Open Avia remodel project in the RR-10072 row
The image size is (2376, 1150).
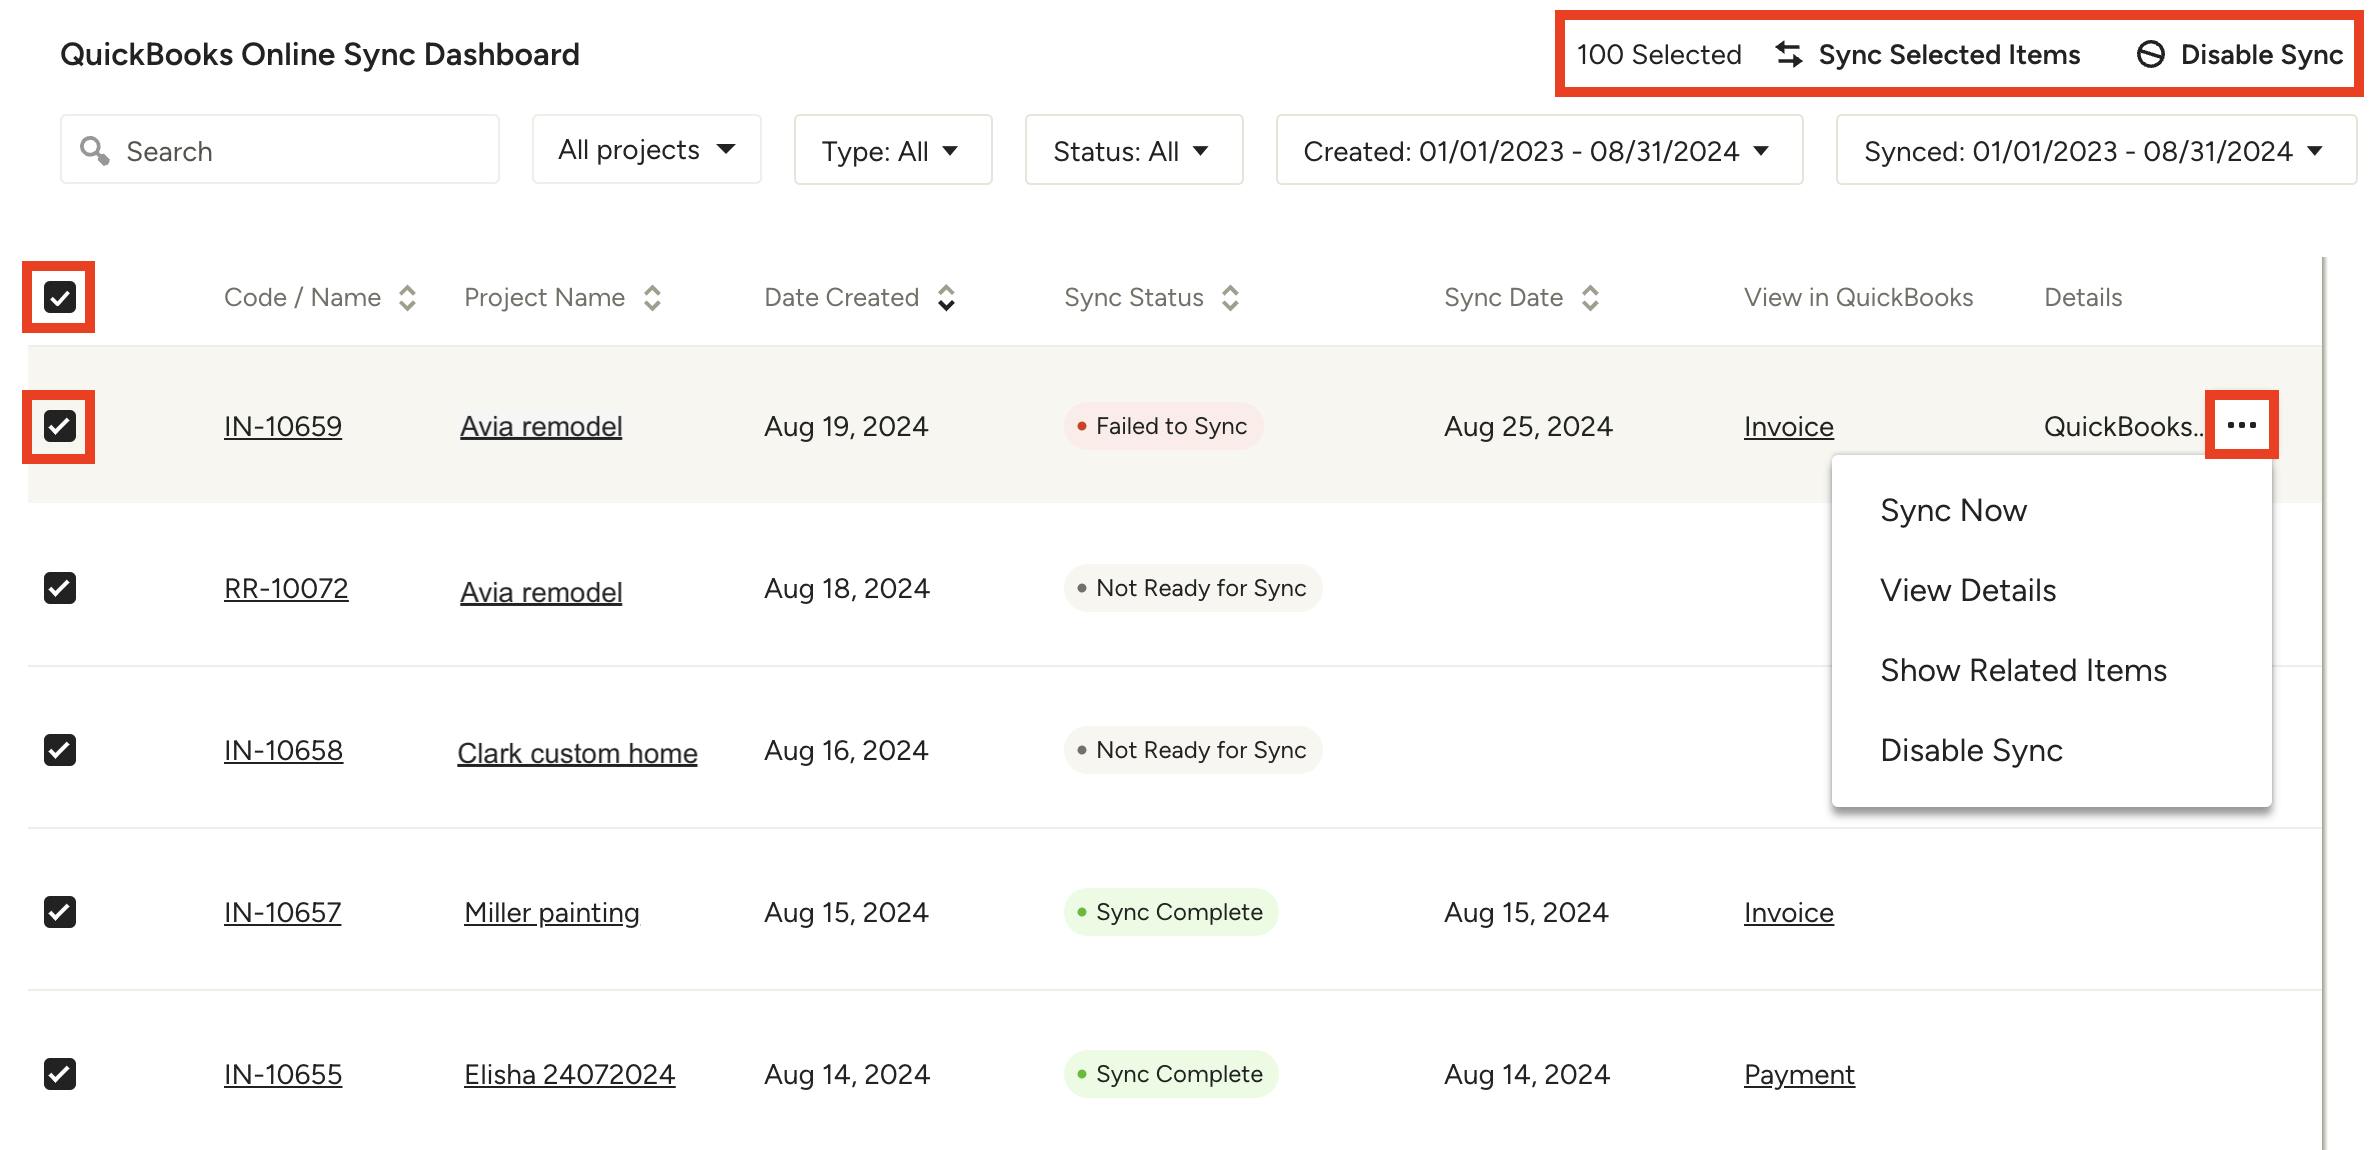point(541,592)
